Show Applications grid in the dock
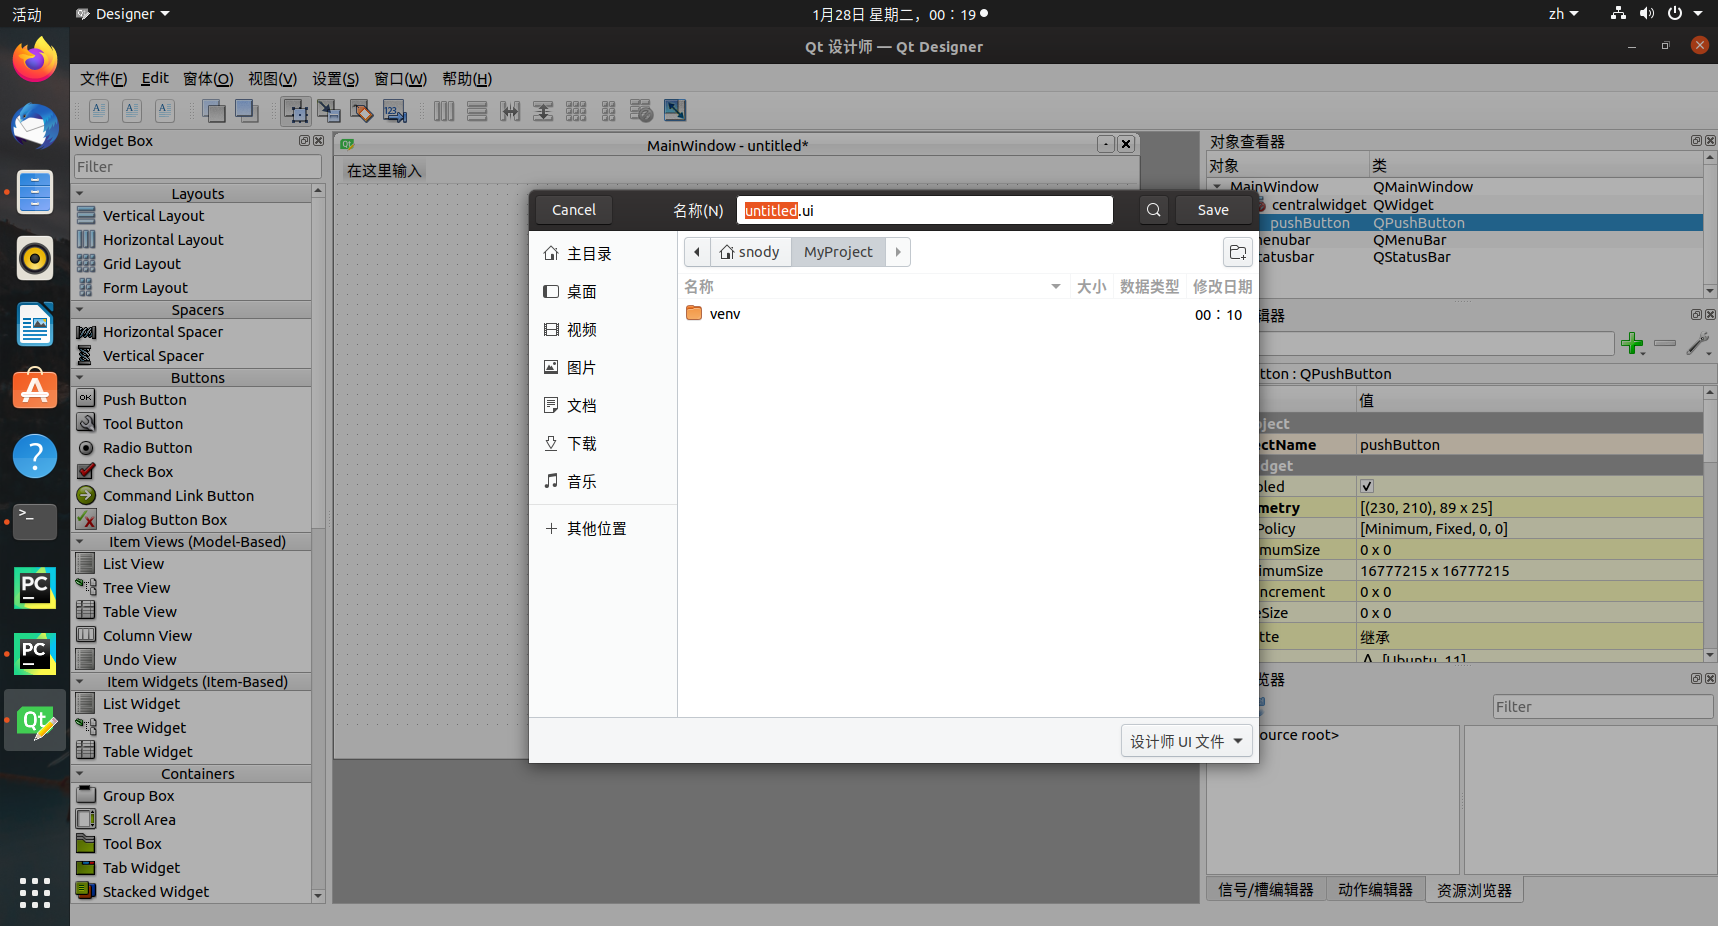This screenshot has width=1718, height=926. pyautogui.click(x=35, y=892)
